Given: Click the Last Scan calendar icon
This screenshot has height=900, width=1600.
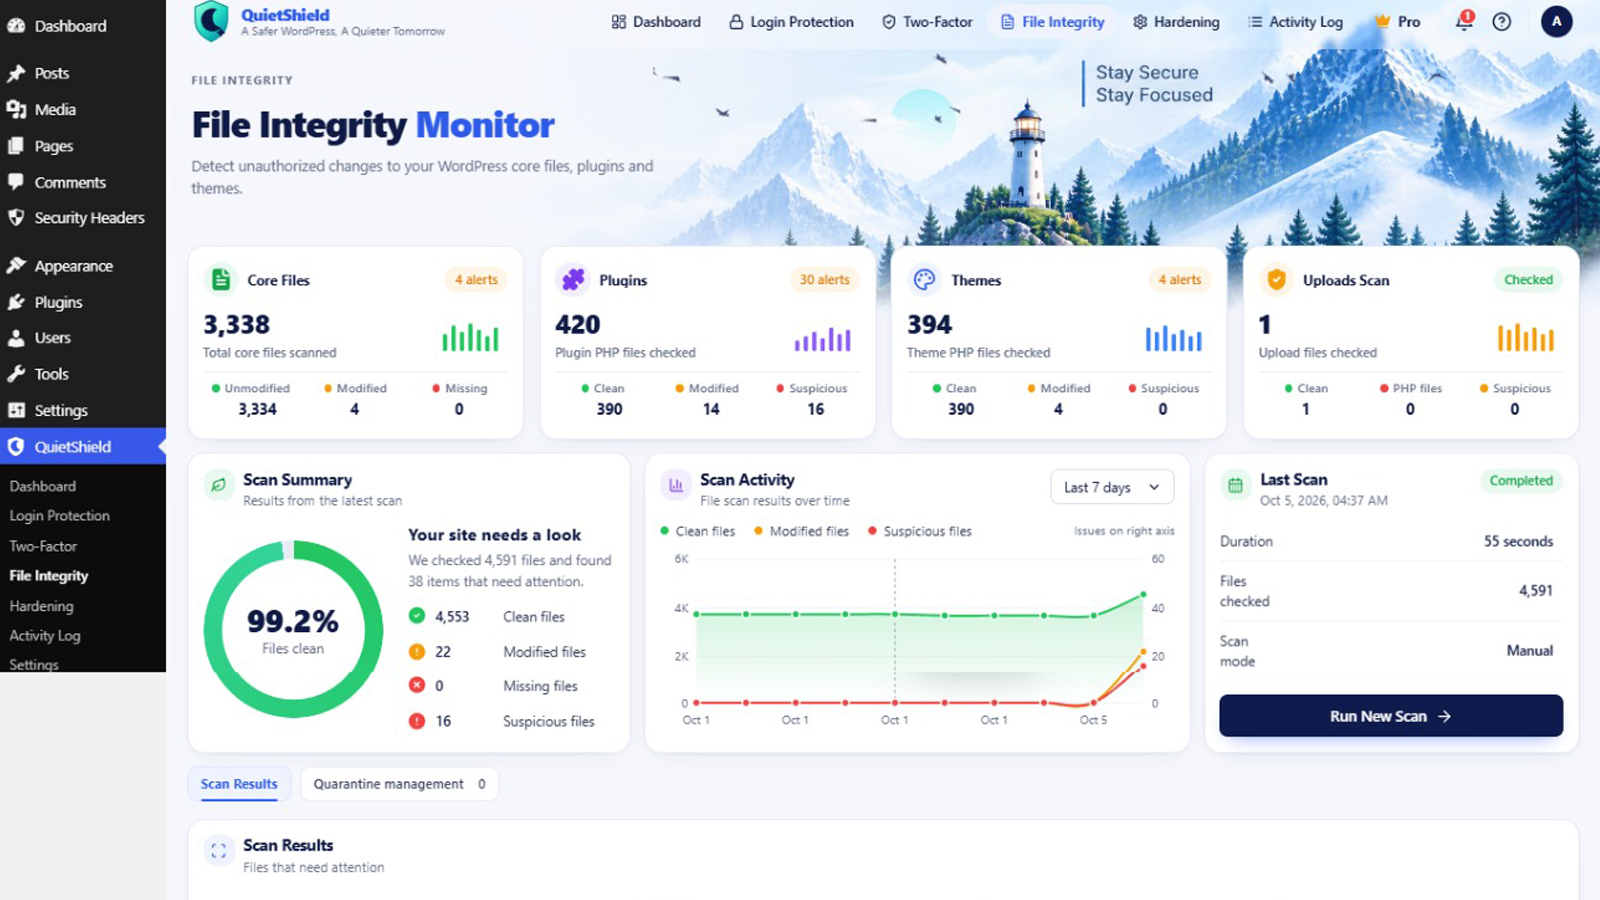Looking at the screenshot, I should click(x=1235, y=485).
